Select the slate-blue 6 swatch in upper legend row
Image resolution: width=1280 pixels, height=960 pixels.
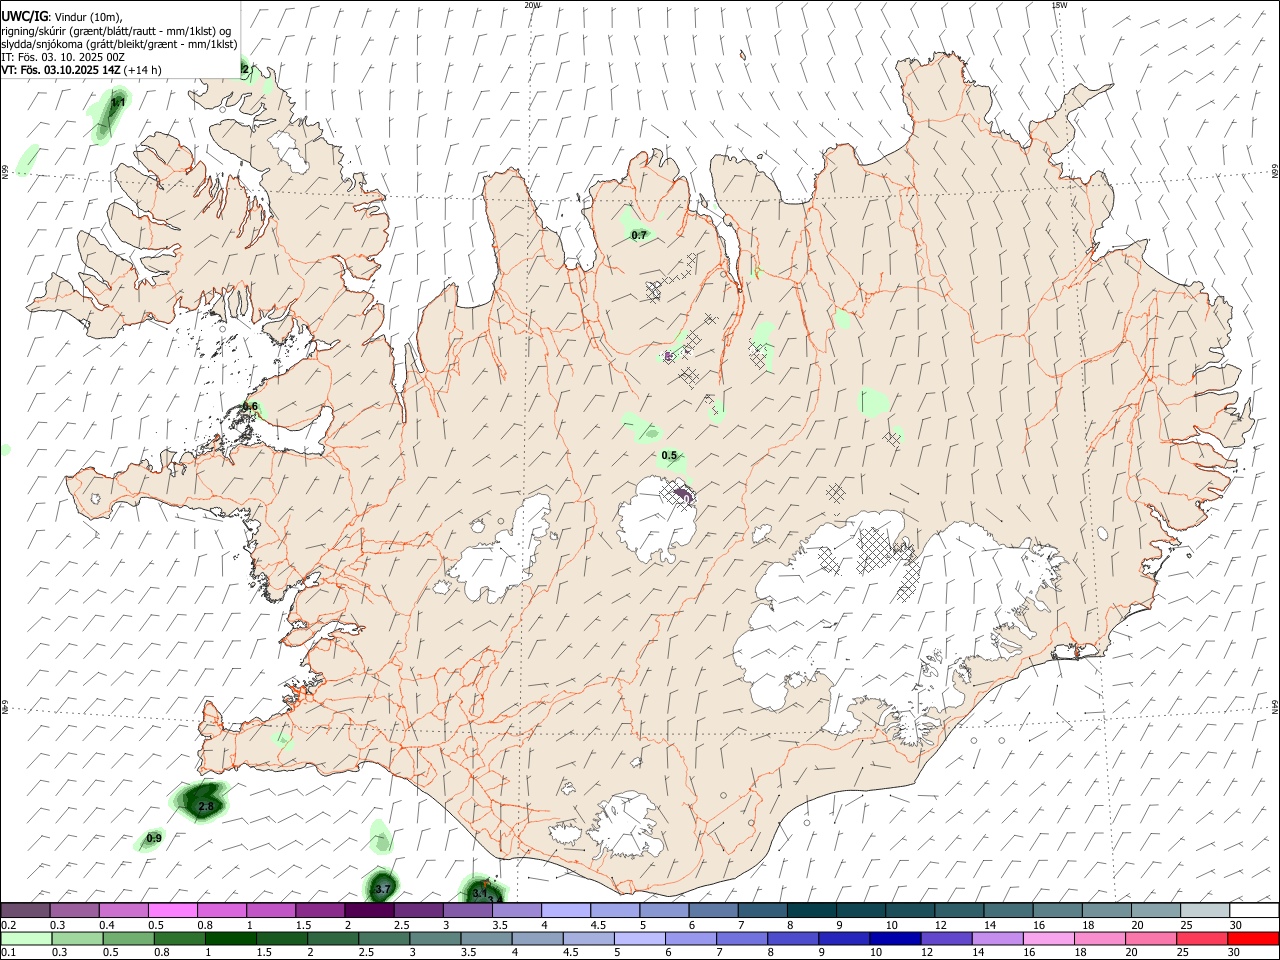coord(714,910)
